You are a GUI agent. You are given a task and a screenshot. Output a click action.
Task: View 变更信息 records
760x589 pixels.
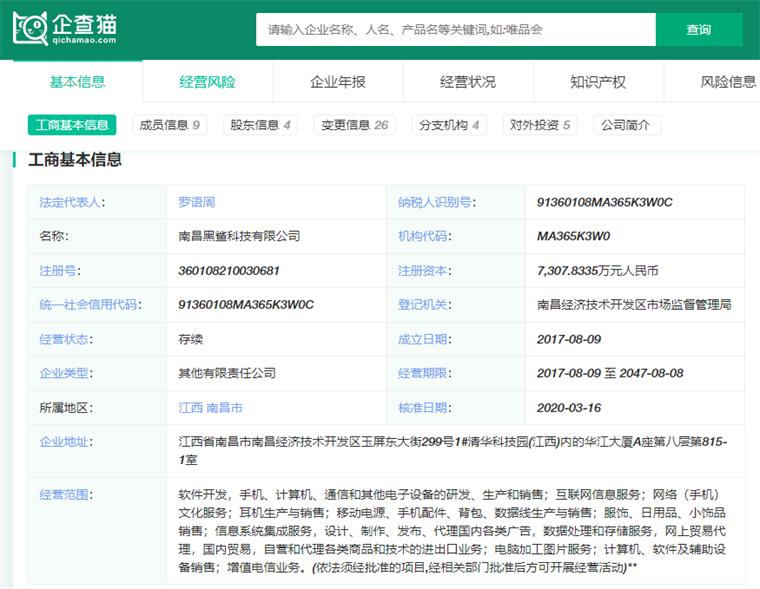pyautogui.click(x=354, y=125)
